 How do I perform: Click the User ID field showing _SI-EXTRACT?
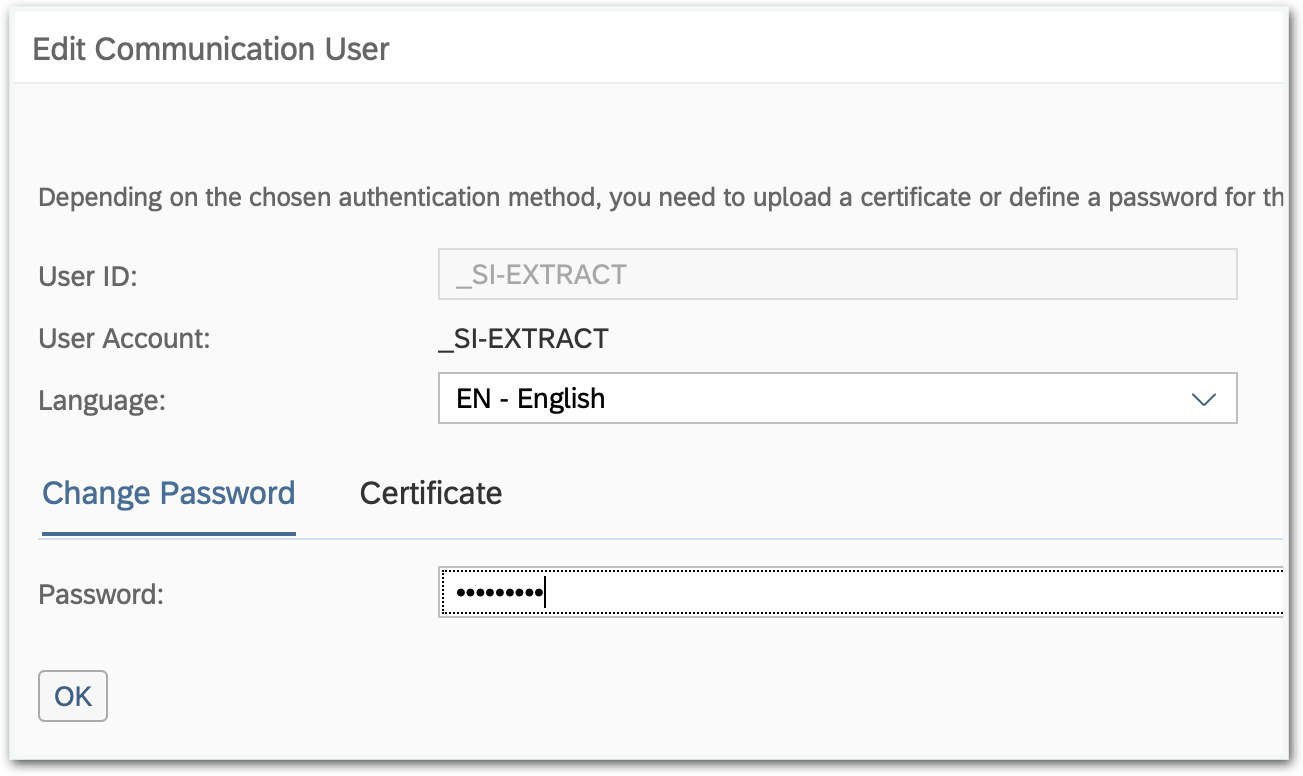click(x=838, y=273)
